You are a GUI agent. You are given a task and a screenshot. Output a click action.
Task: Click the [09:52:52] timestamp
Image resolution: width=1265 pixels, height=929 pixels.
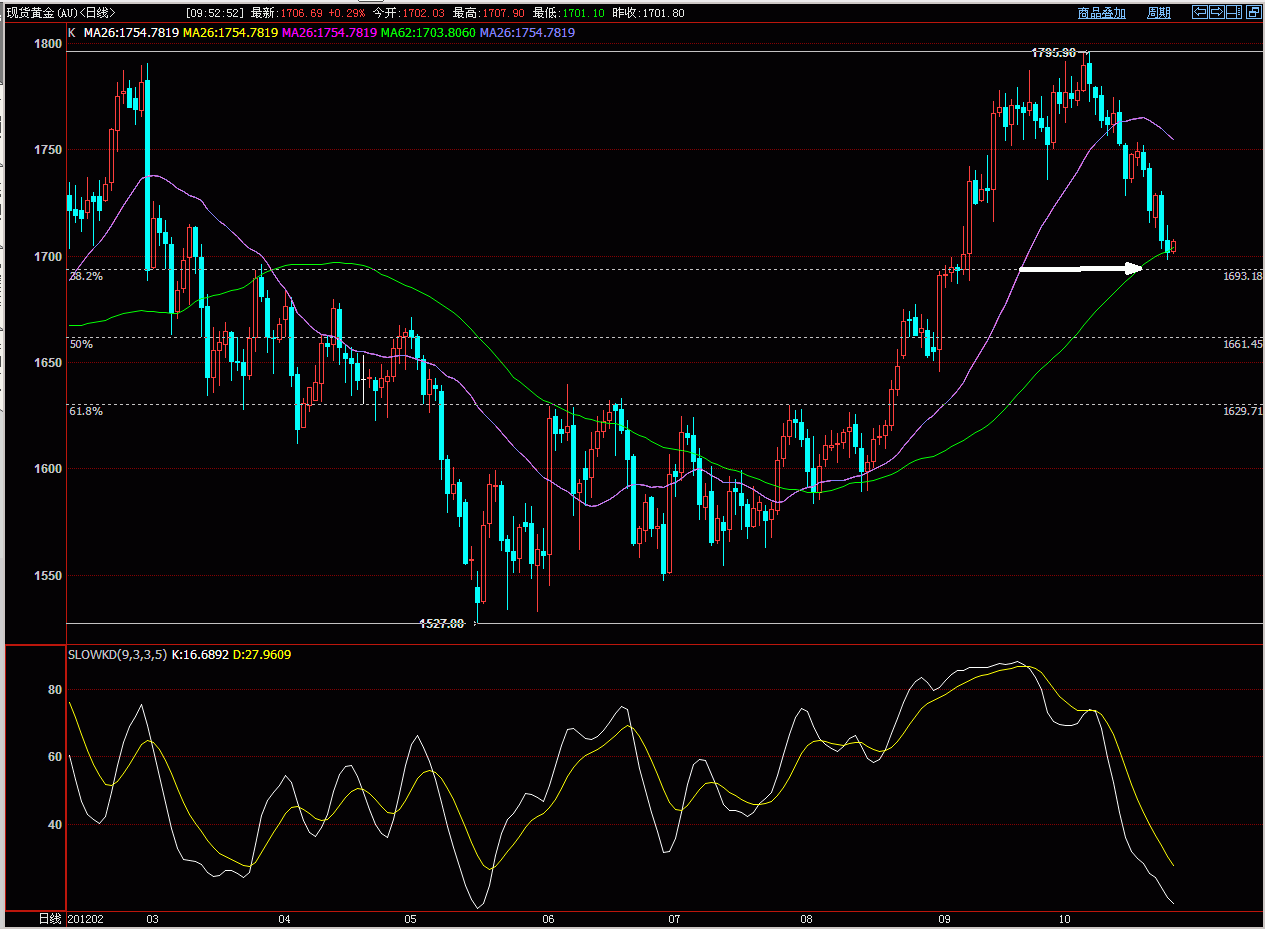[x=215, y=13]
